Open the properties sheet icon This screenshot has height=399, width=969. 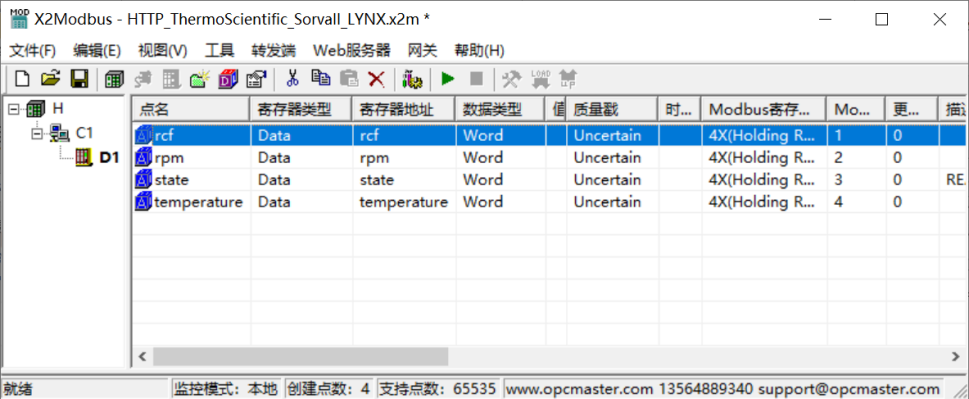tap(256, 78)
